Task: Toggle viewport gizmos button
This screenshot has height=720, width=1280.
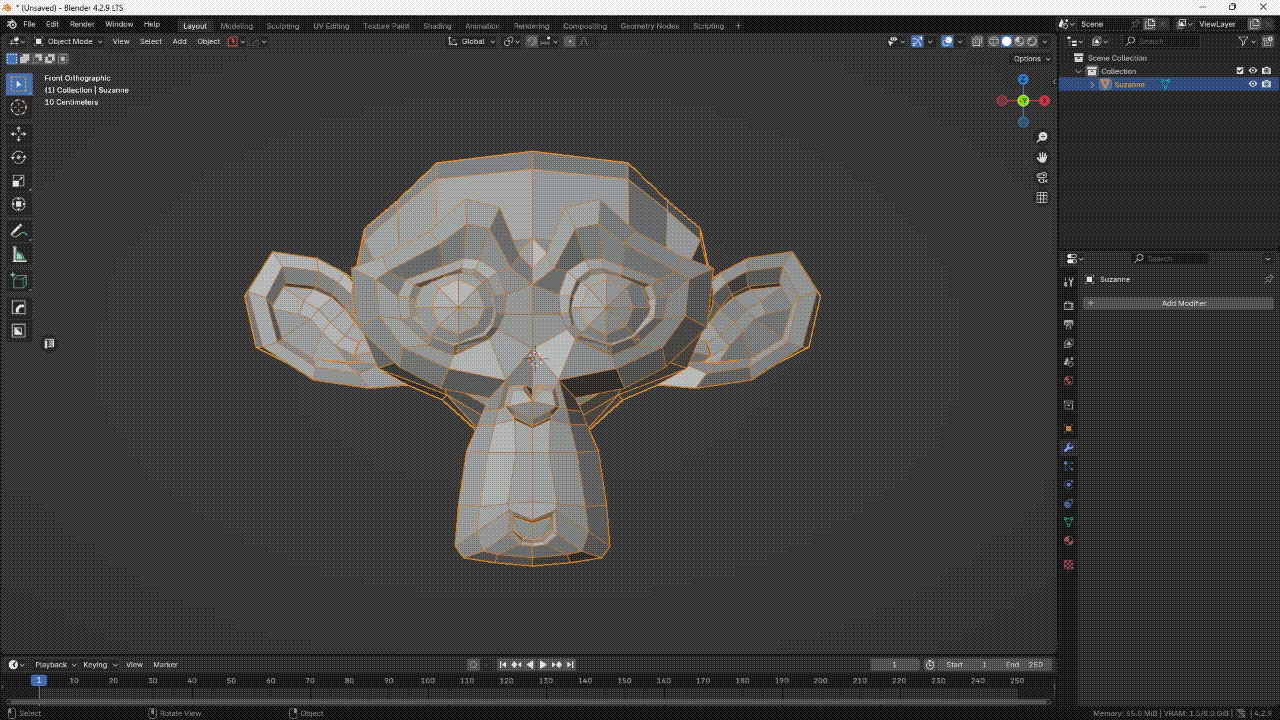Action: point(917,41)
